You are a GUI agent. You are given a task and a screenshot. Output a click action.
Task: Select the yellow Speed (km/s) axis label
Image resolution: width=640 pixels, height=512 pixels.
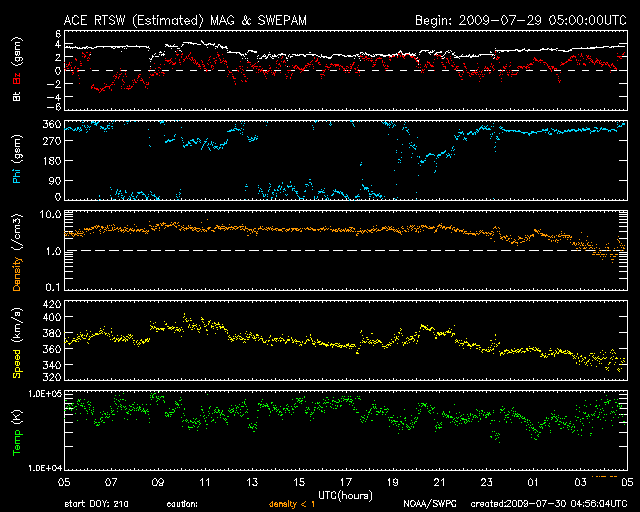(17, 343)
